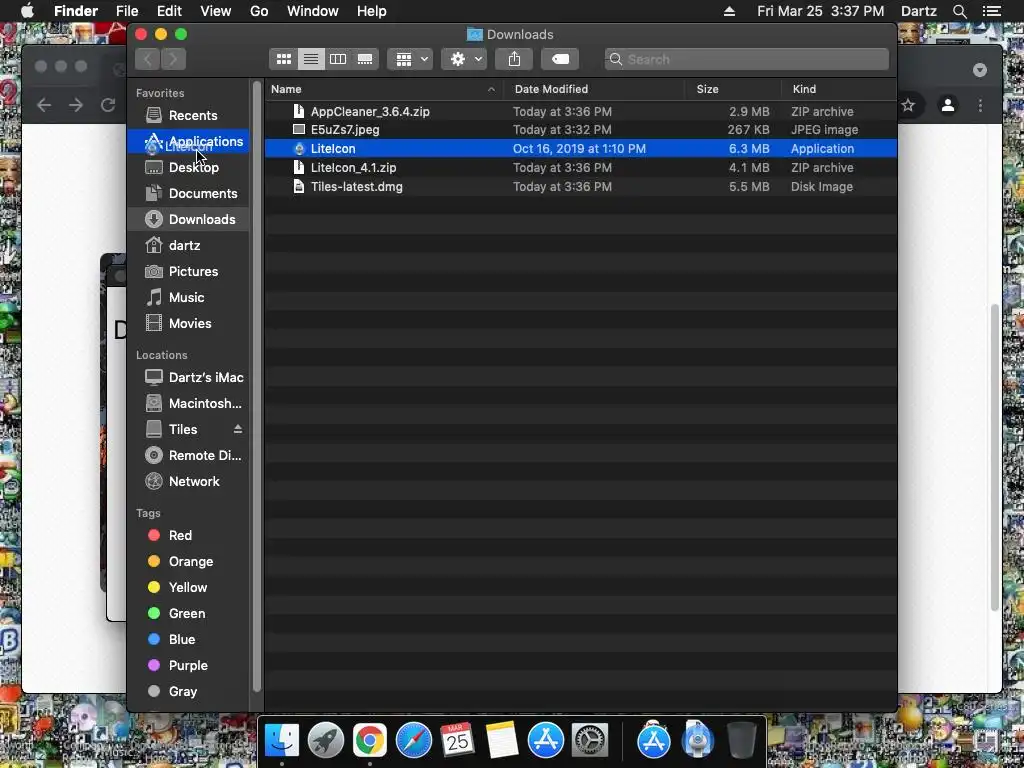Go forward with the Finder forward arrow
This screenshot has width=1024, height=768.
pyautogui.click(x=173, y=59)
